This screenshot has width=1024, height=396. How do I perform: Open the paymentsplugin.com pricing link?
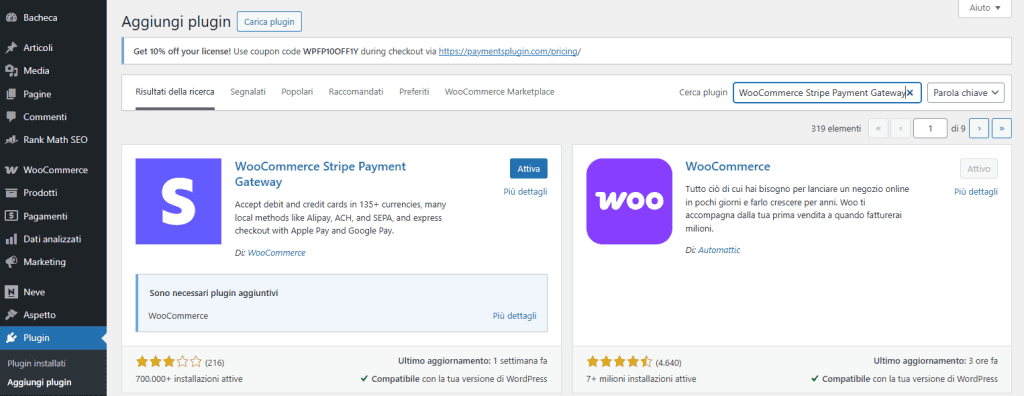tap(509, 51)
